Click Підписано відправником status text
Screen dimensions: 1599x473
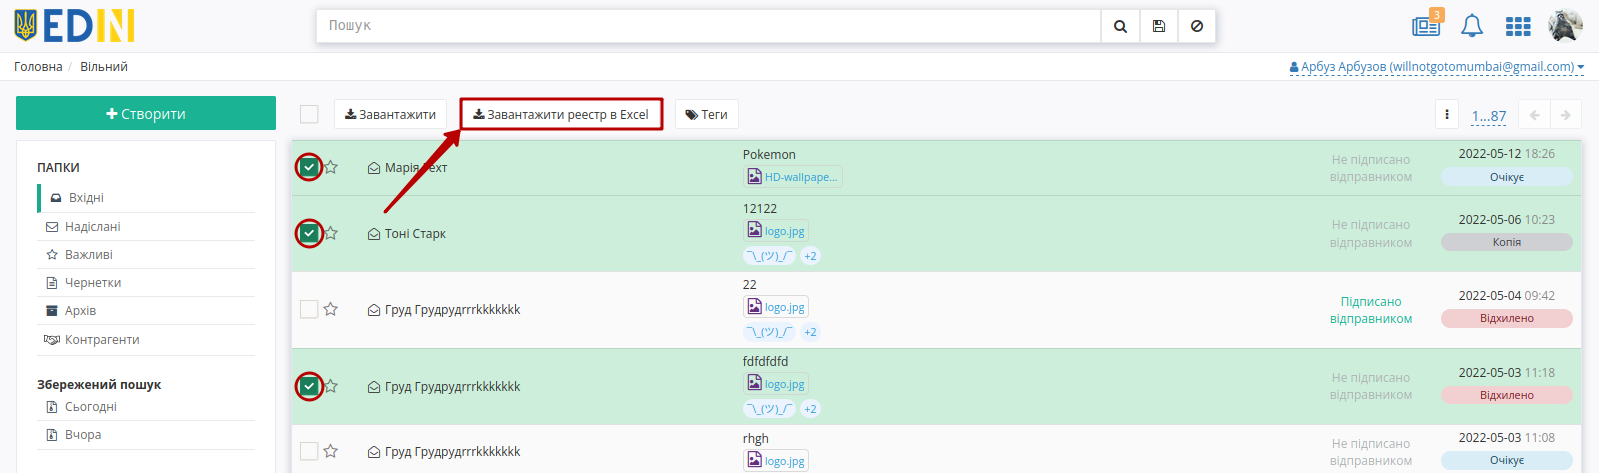pos(1371,310)
